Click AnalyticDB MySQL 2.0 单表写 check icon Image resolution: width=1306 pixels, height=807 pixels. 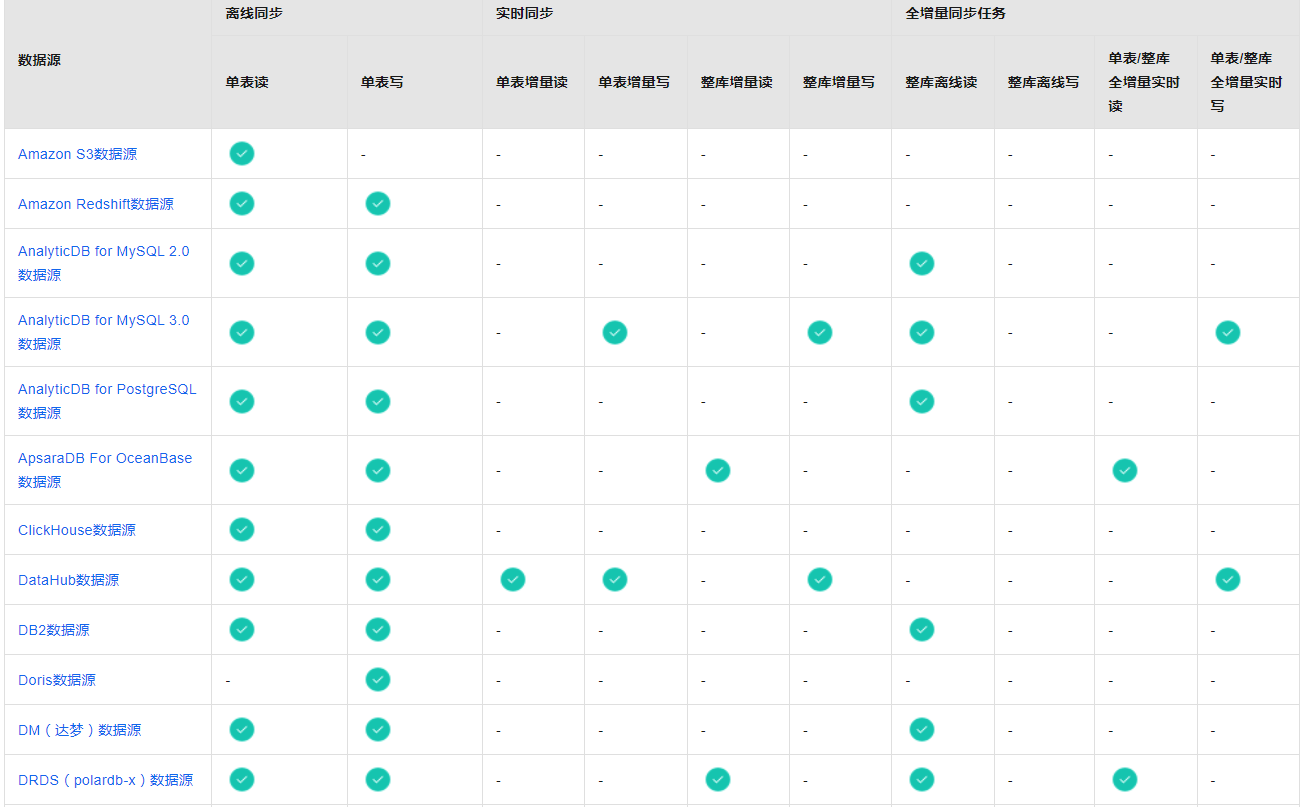(x=378, y=263)
